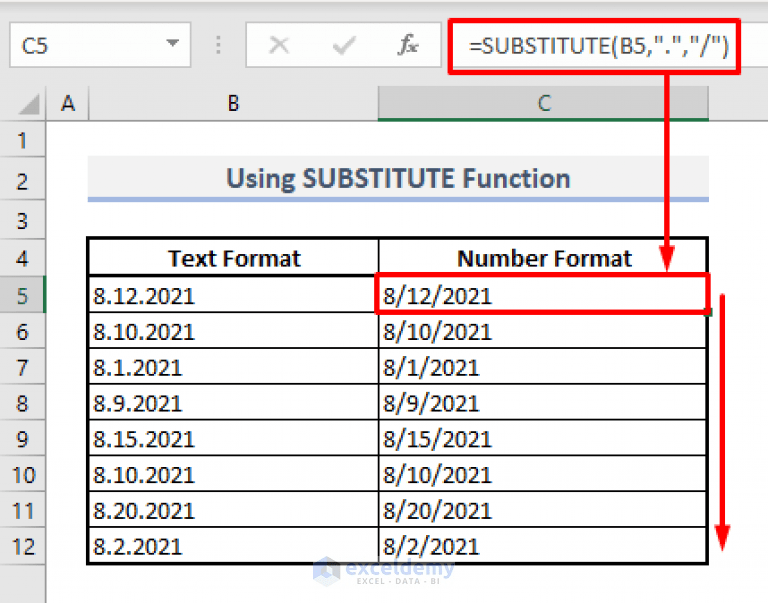Select row 3 header
This screenshot has height=603, width=768.
pyautogui.click(x=23, y=220)
